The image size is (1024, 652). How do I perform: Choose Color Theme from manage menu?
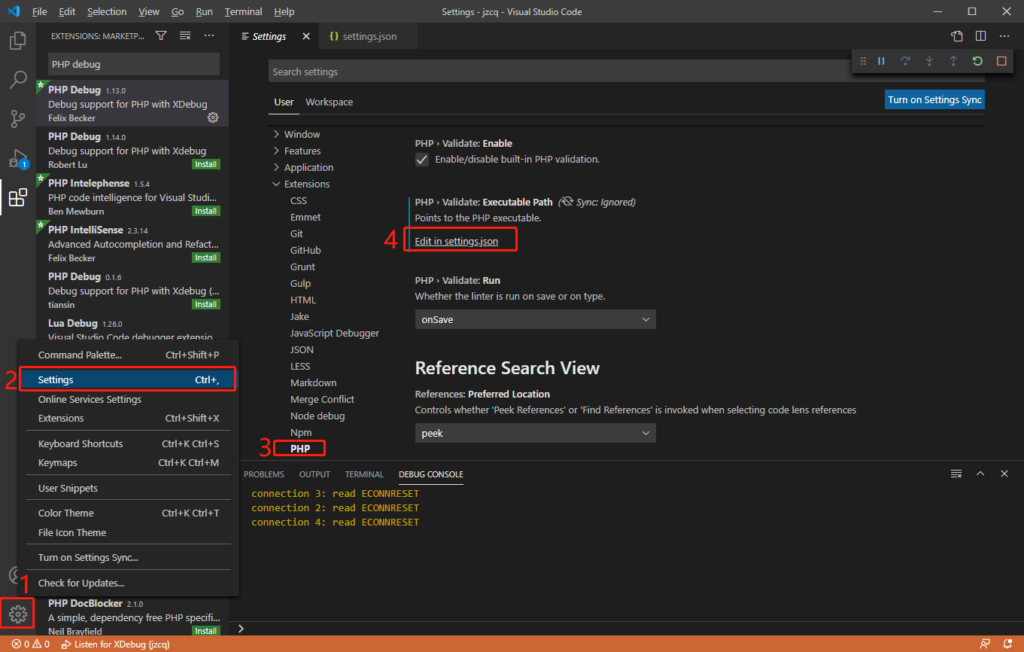128,513
